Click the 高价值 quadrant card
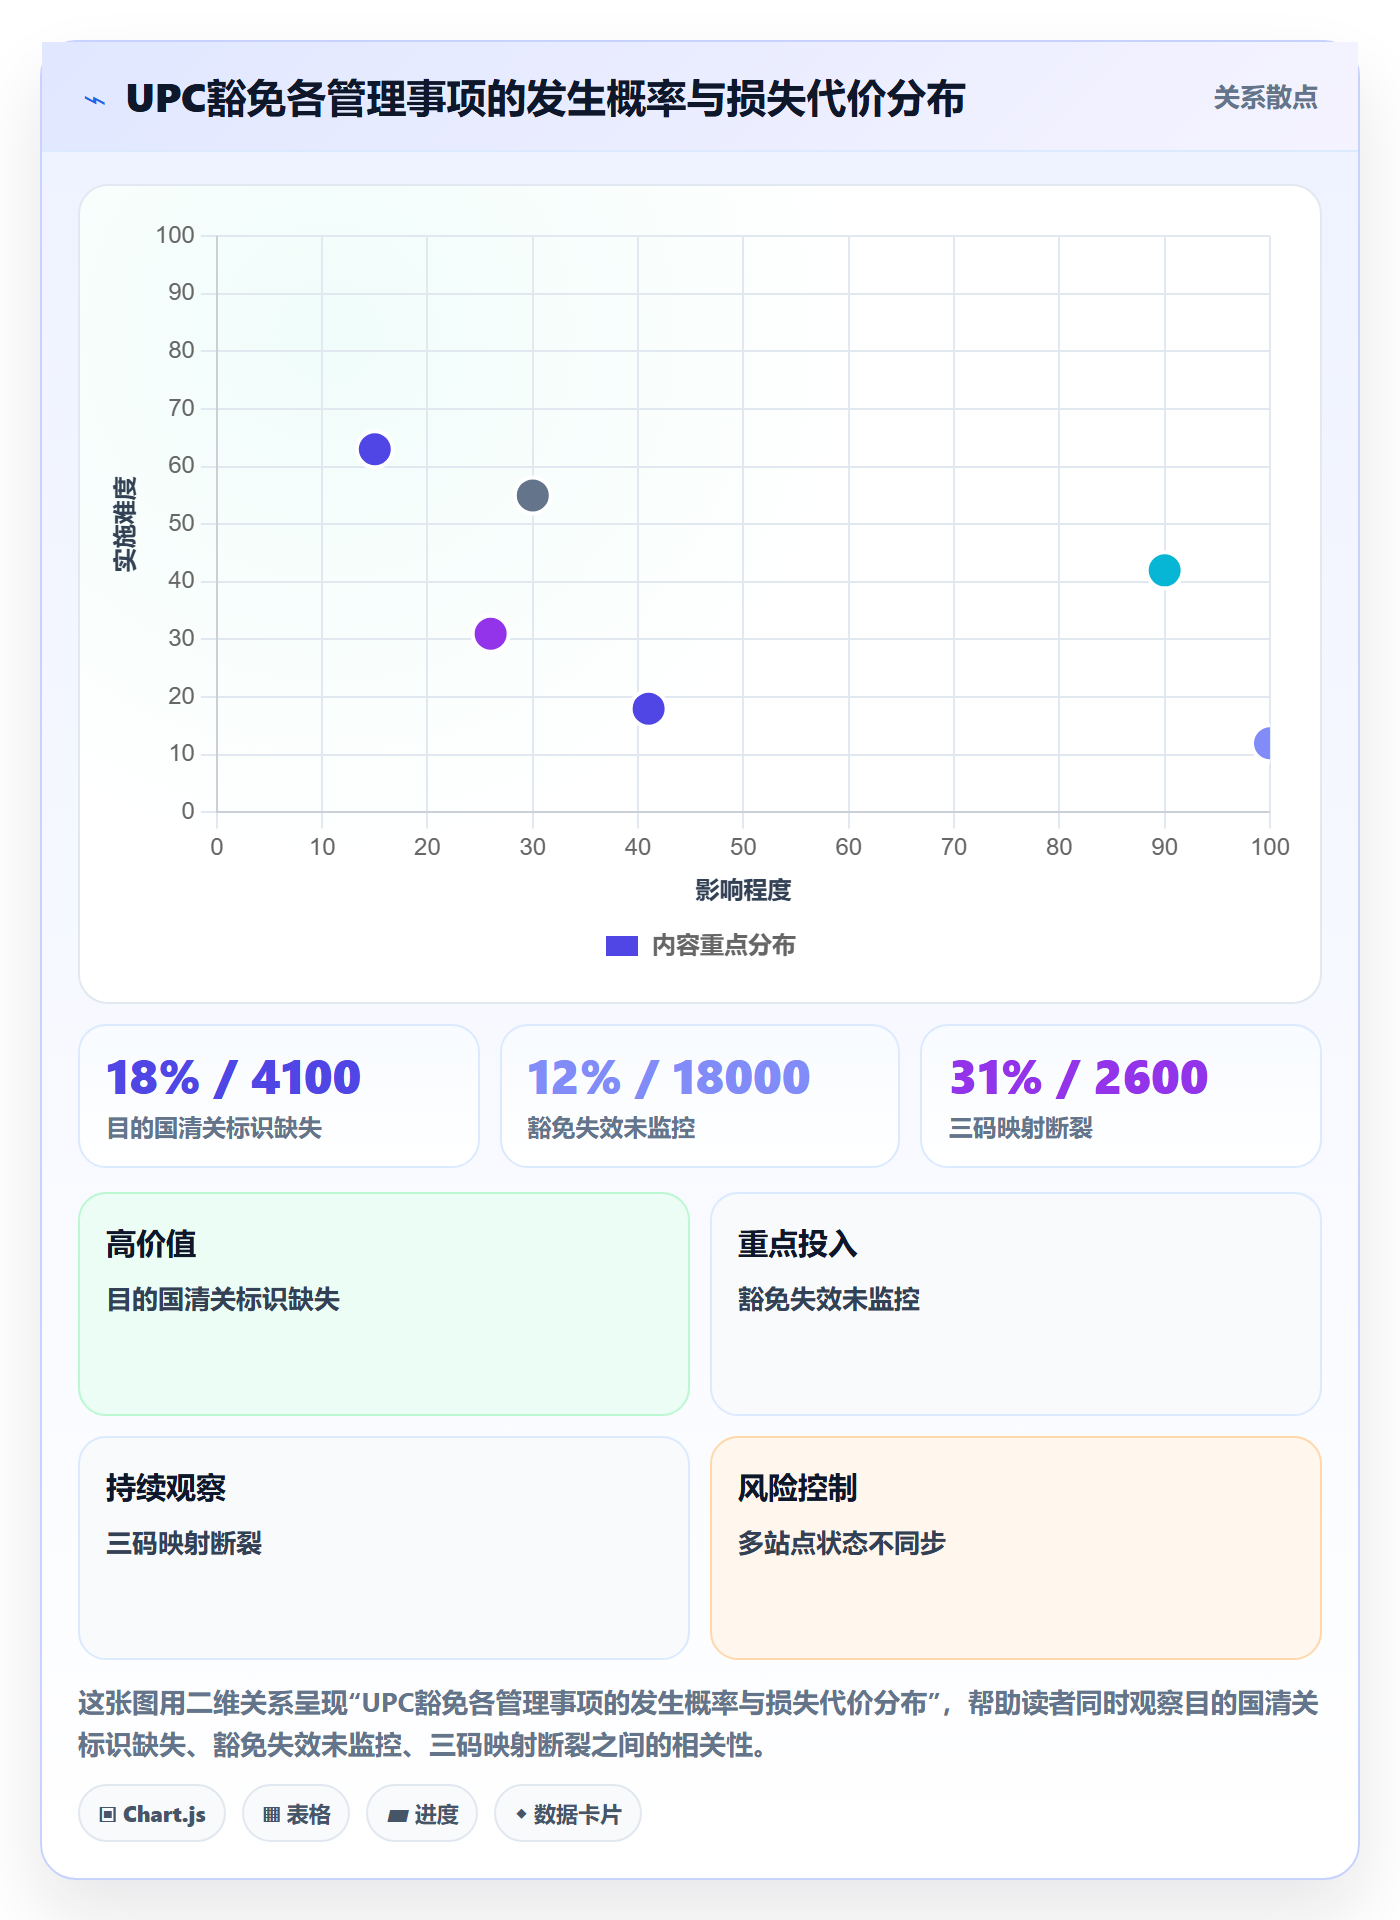This screenshot has width=1400, height=1920. [384, 1304]
